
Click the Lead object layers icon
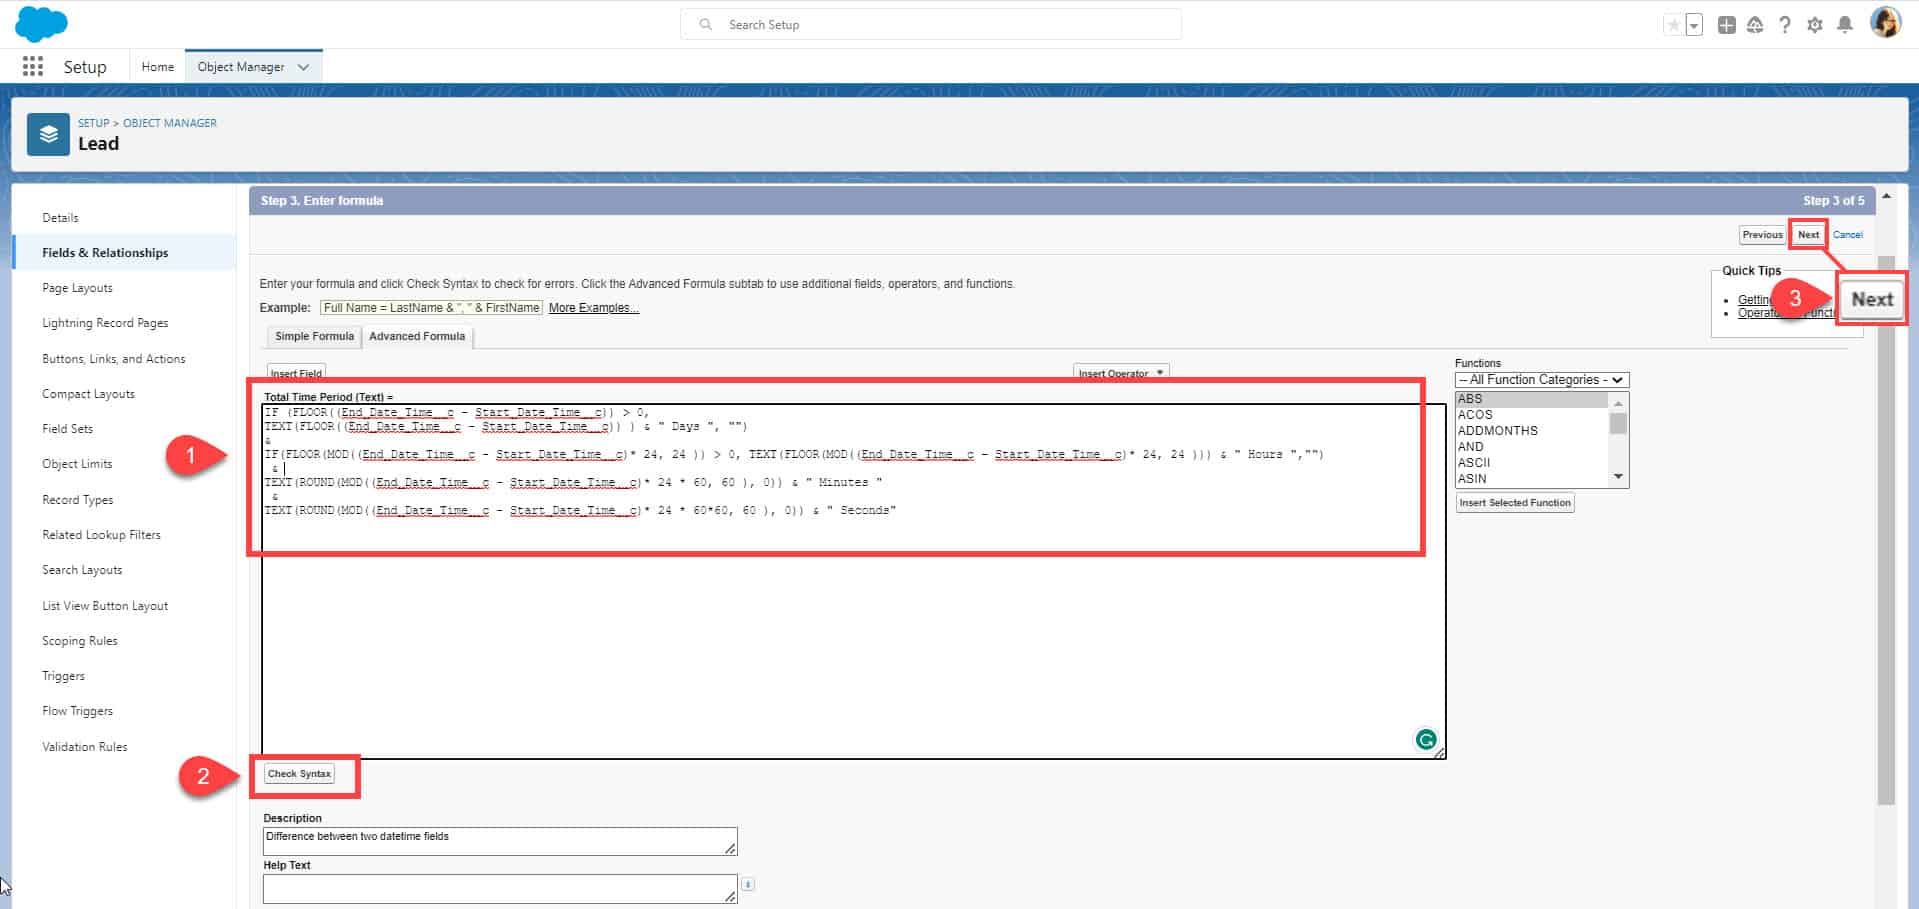coord(46,133)
